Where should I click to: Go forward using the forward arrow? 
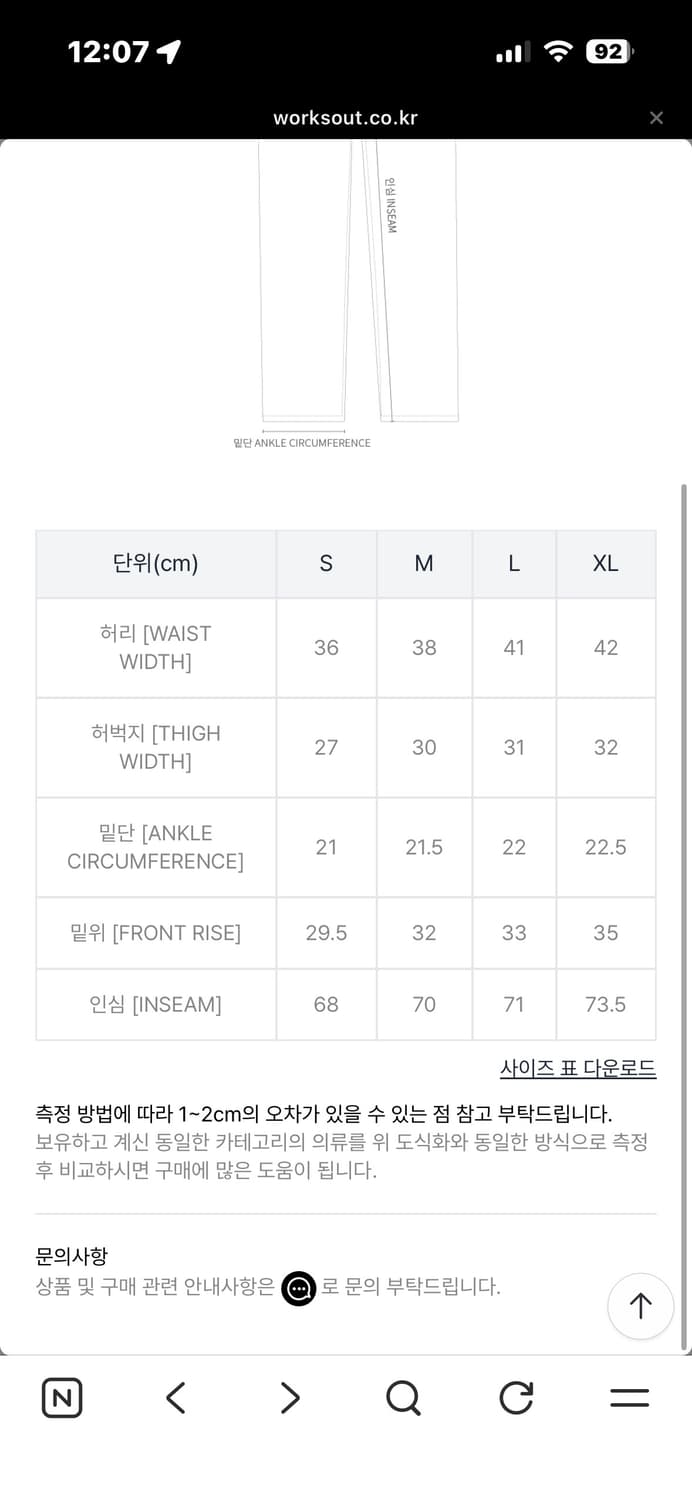click(x=288, y=1398)
